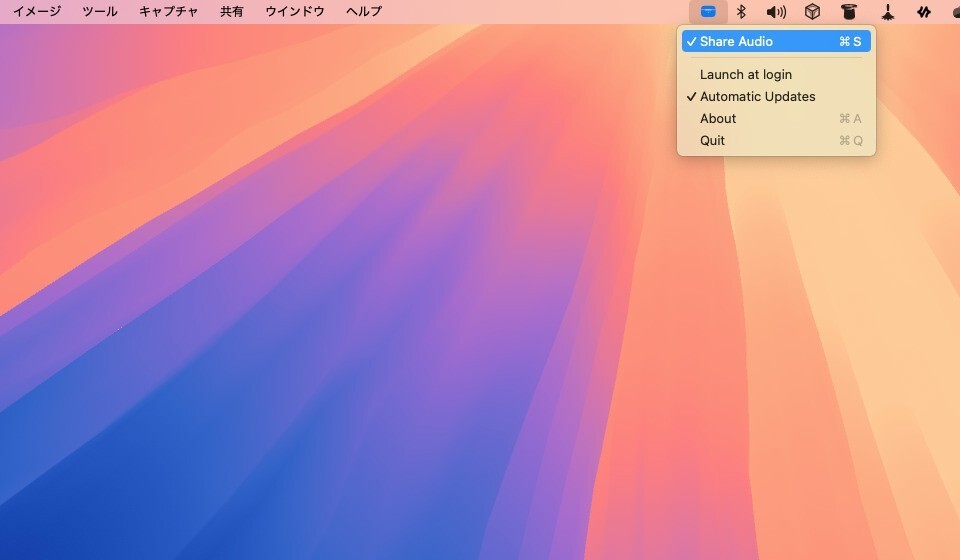Screen dimensions: 960x560
Task: Open the ヘルプ menu
Action: (364, 12)
